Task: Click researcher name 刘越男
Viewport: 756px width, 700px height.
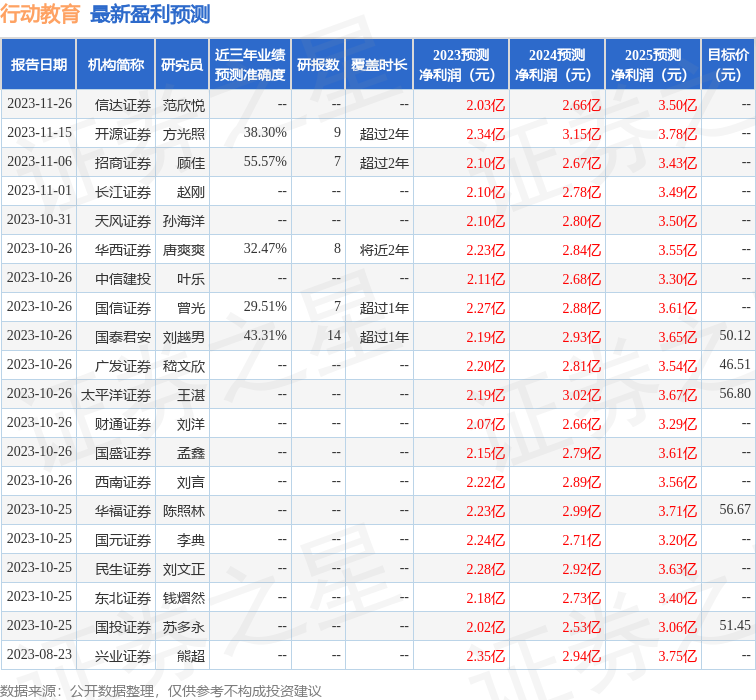Action: click(x=184, y=337)
